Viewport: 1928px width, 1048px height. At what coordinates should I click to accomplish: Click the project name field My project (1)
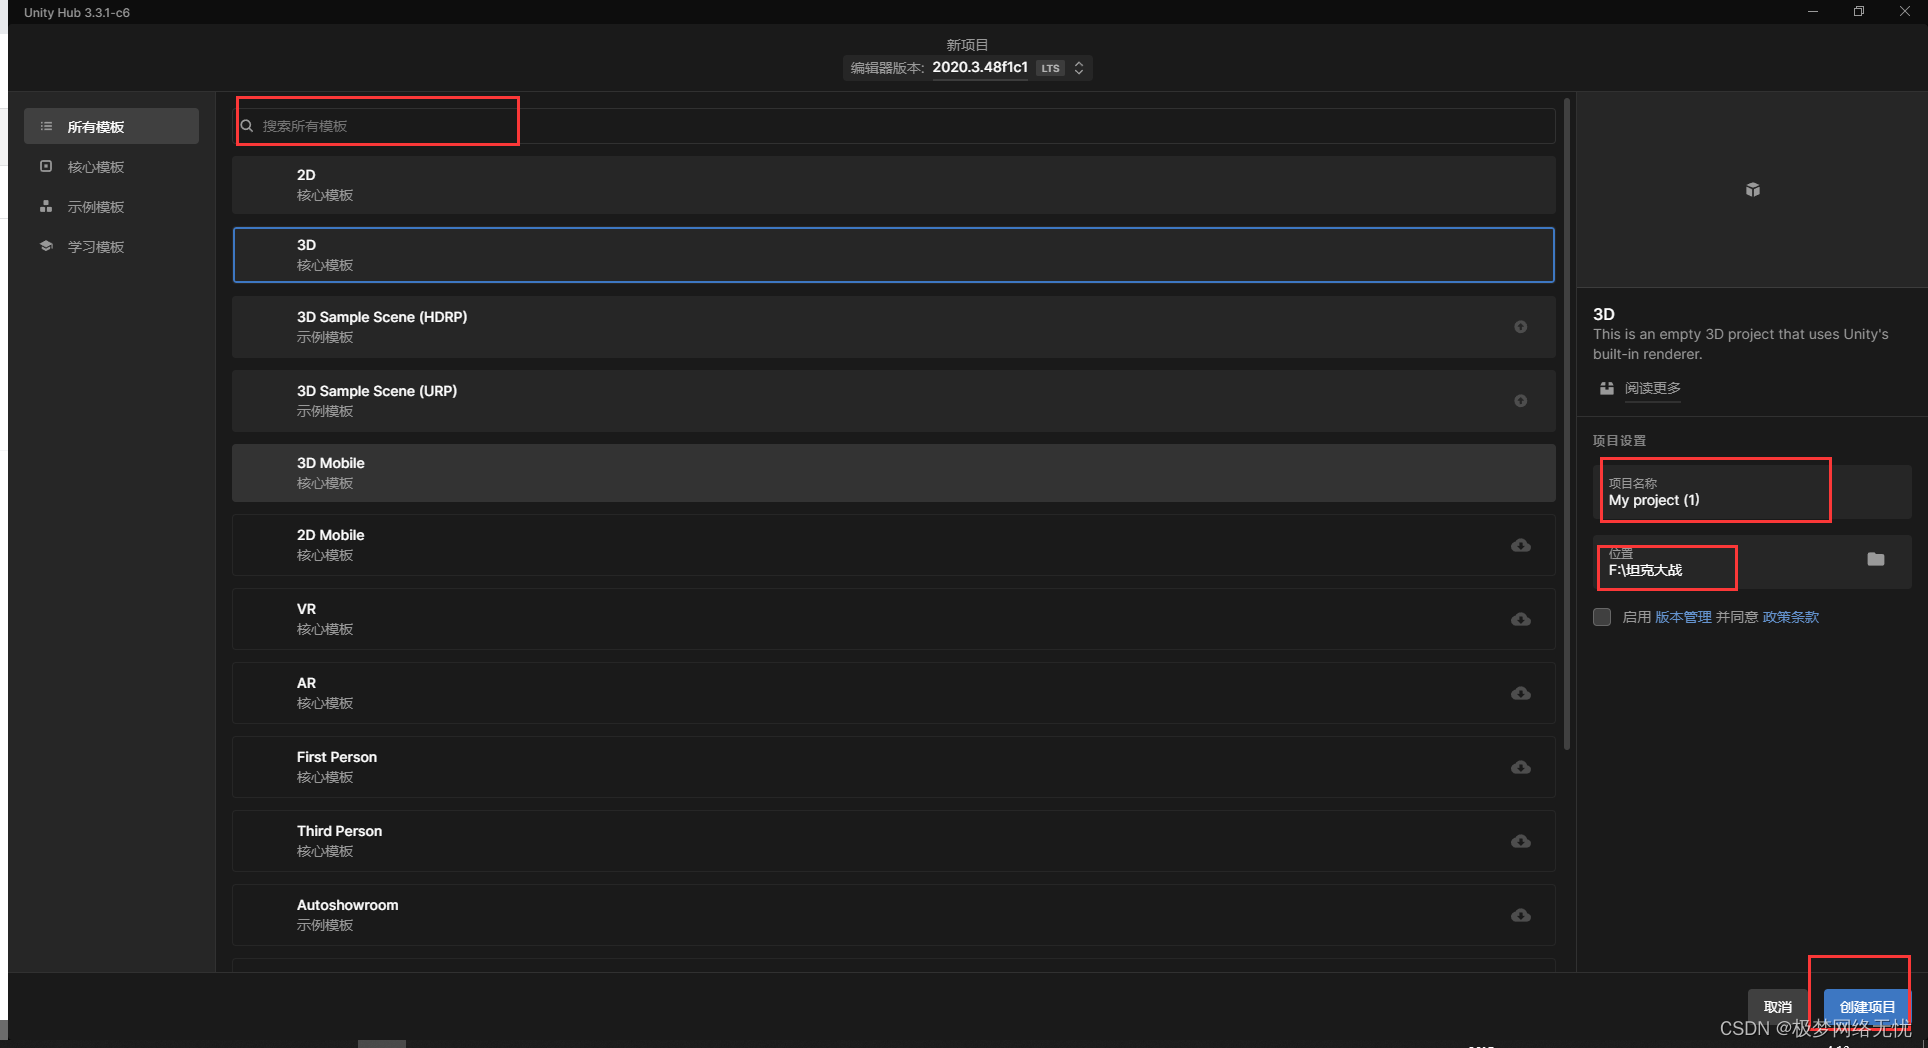(1752, 492)
